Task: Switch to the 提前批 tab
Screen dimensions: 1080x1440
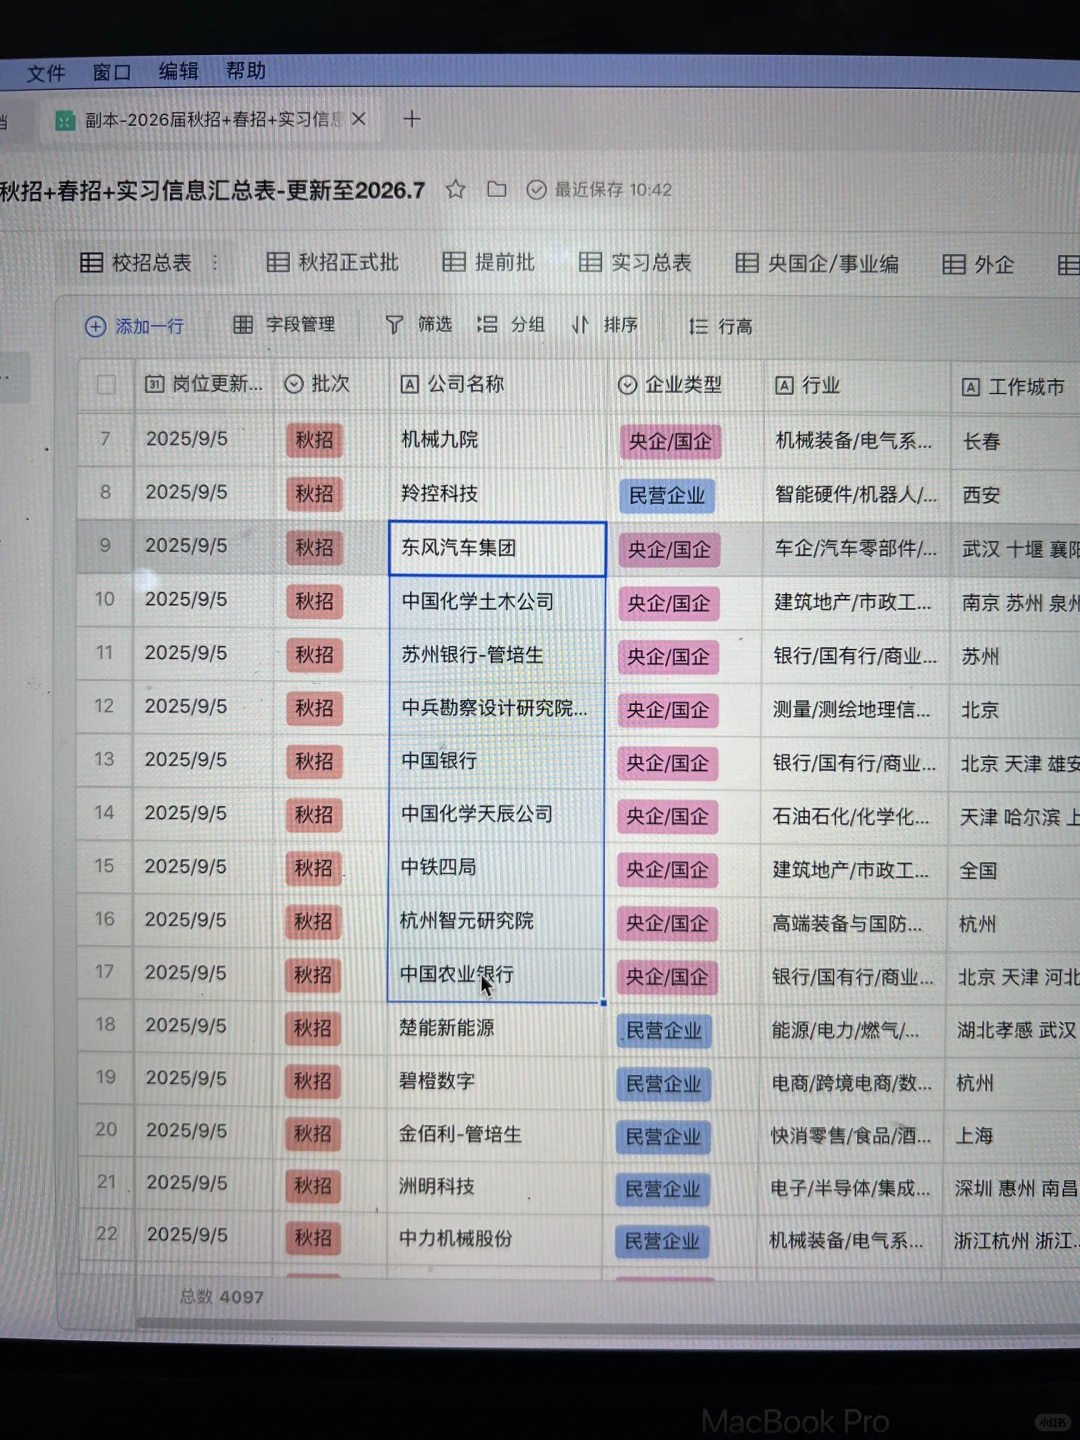Action: [x=489, y=262]
